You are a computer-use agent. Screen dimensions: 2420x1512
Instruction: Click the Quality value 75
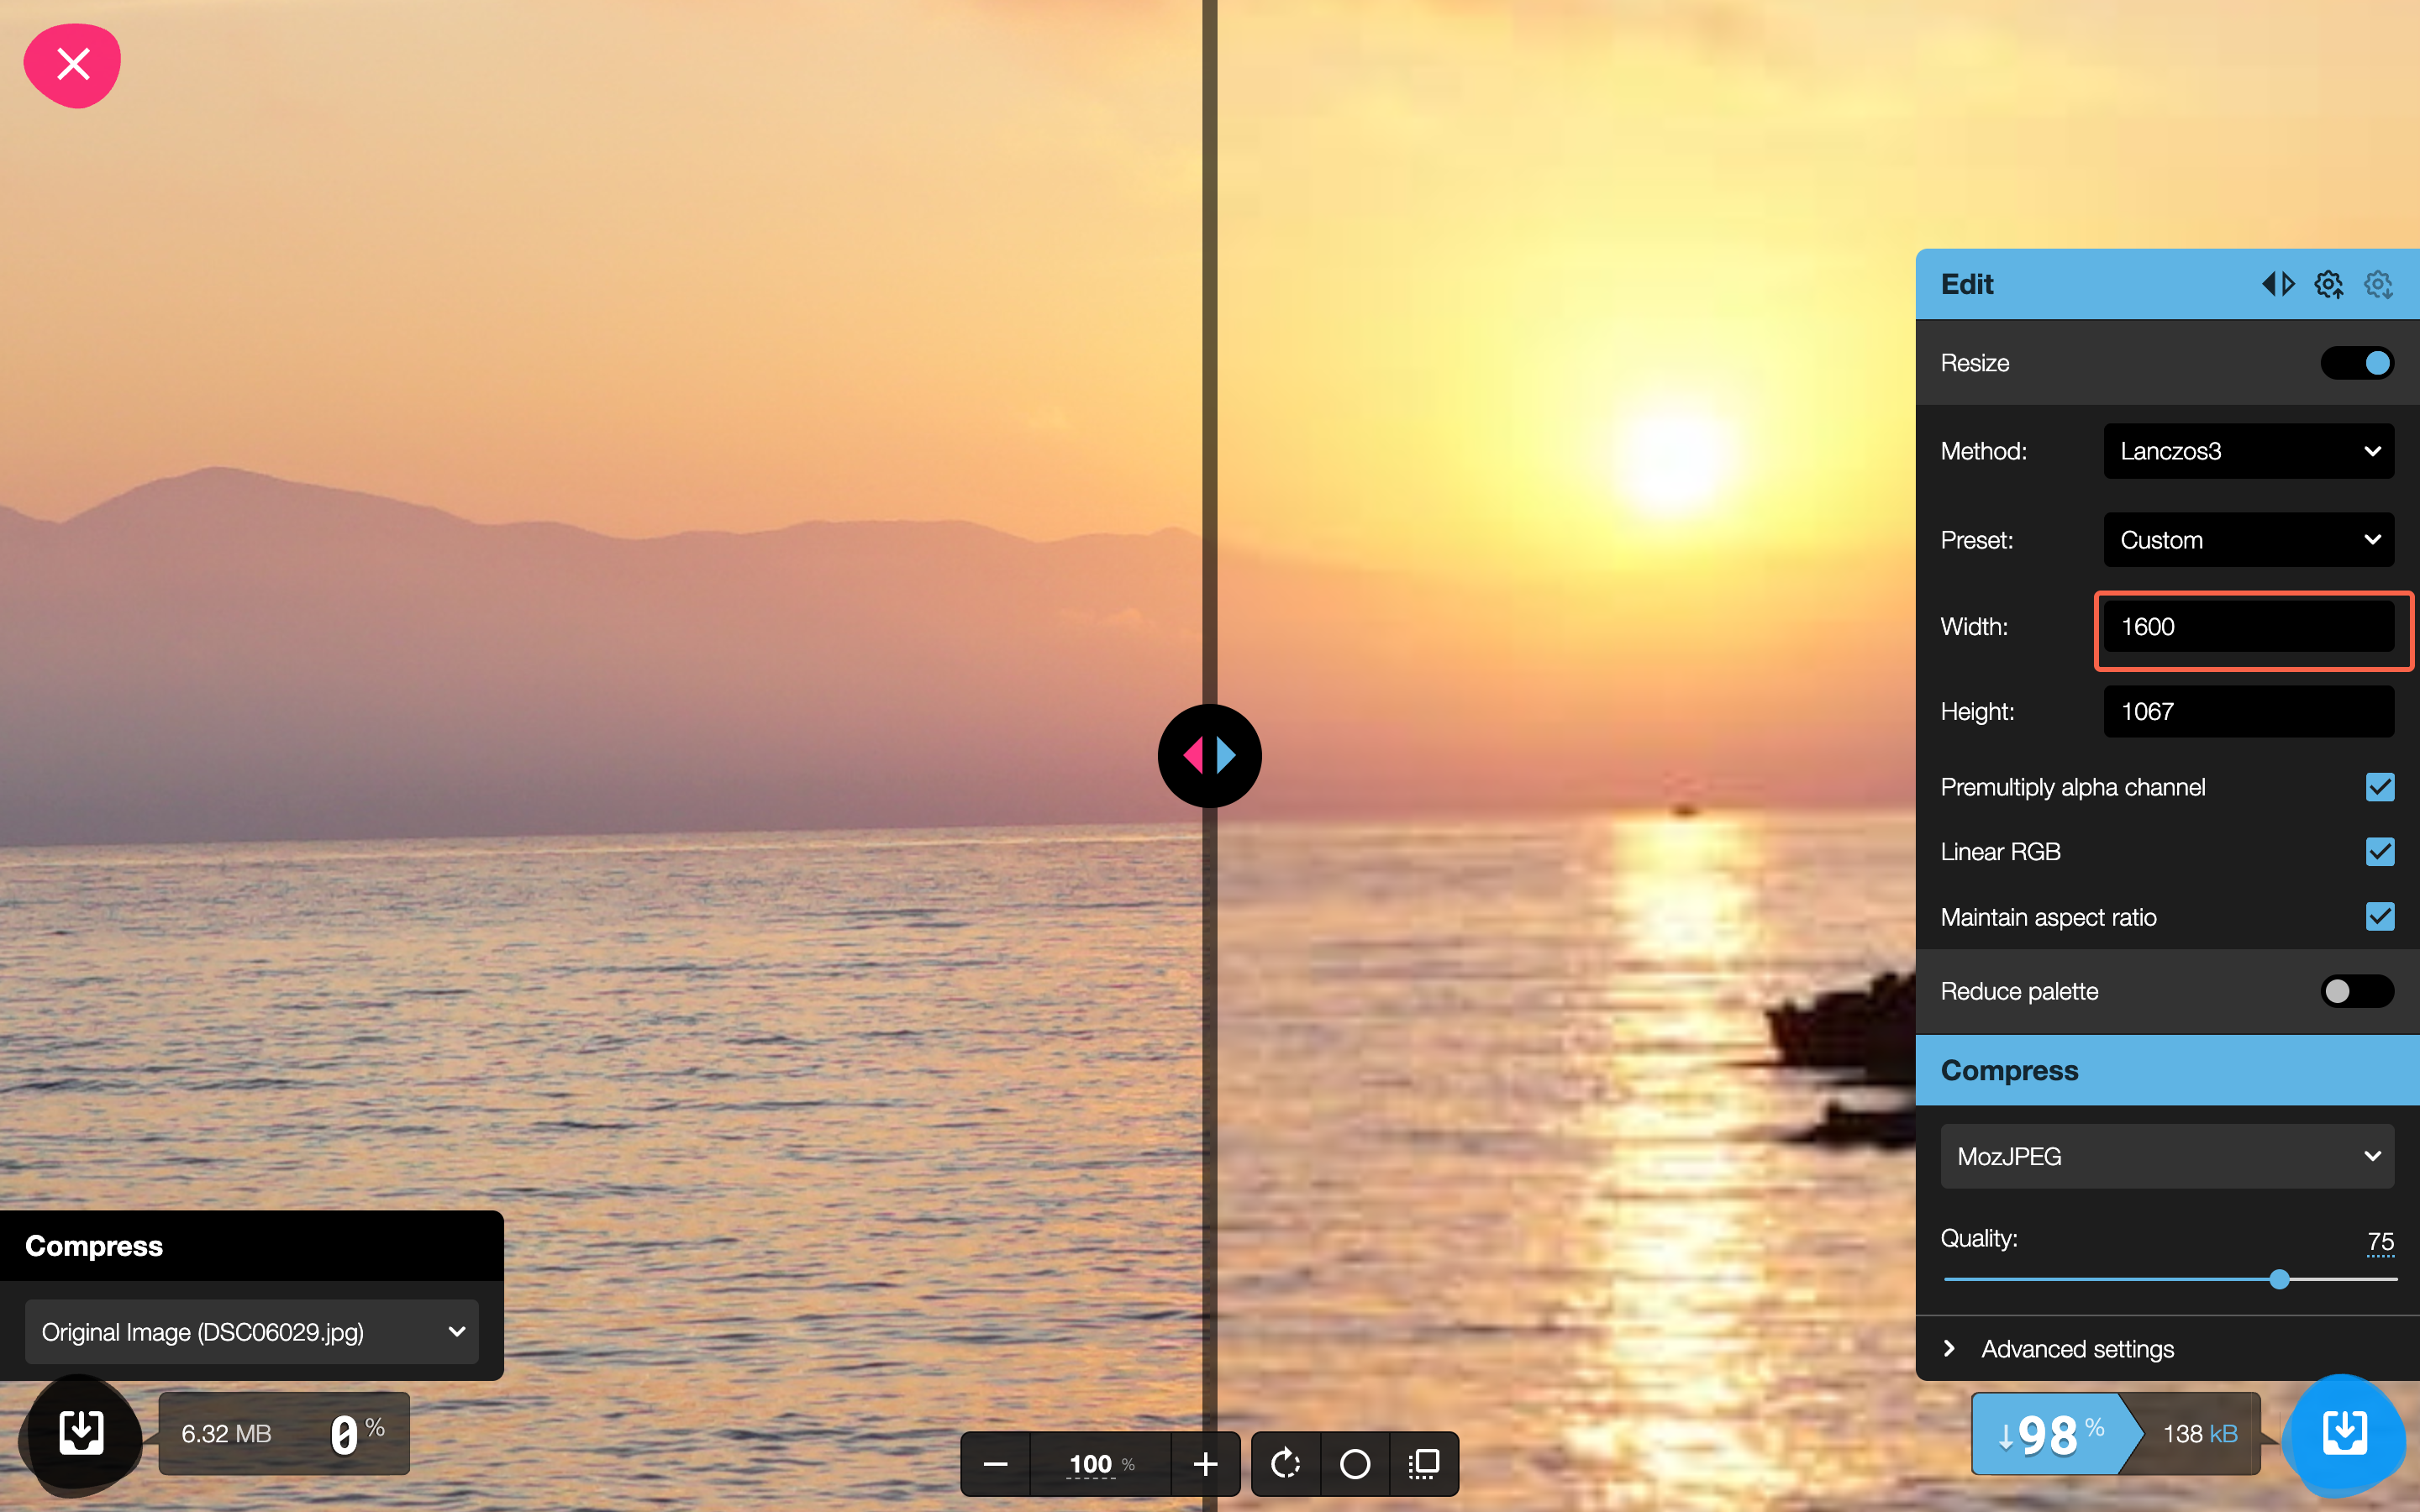[2380, 1241]
